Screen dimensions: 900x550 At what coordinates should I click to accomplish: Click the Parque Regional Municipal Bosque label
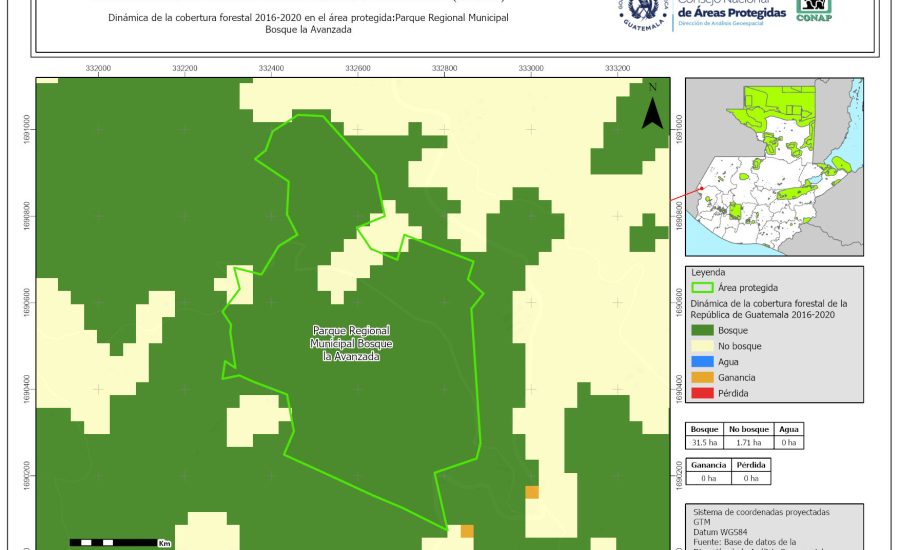click(x=351, y=343)
